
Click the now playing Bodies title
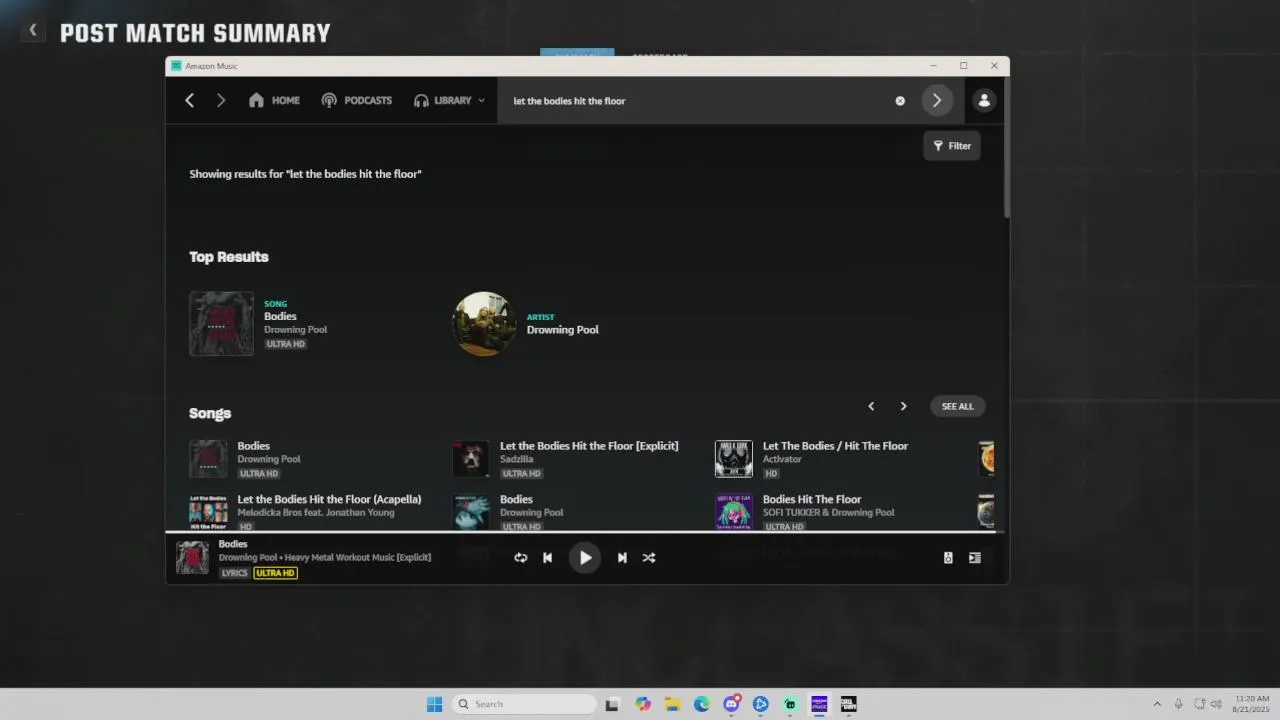click(233, 544)
